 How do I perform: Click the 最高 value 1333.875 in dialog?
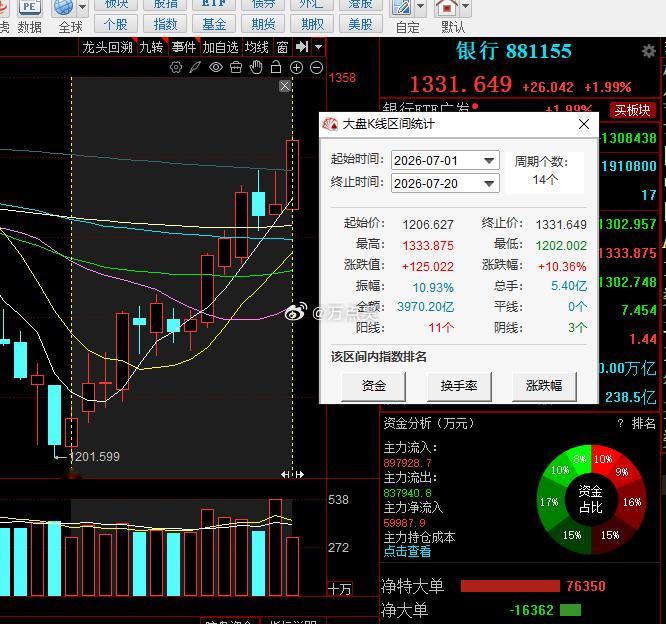coord(428,246)
